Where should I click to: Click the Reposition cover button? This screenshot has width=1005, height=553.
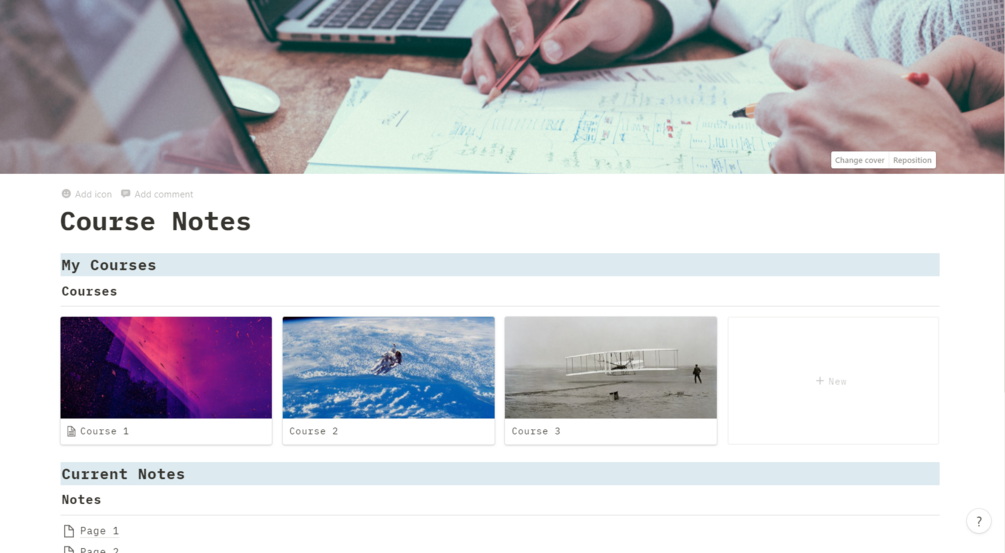pyautogui.click(x=912, y=160)
